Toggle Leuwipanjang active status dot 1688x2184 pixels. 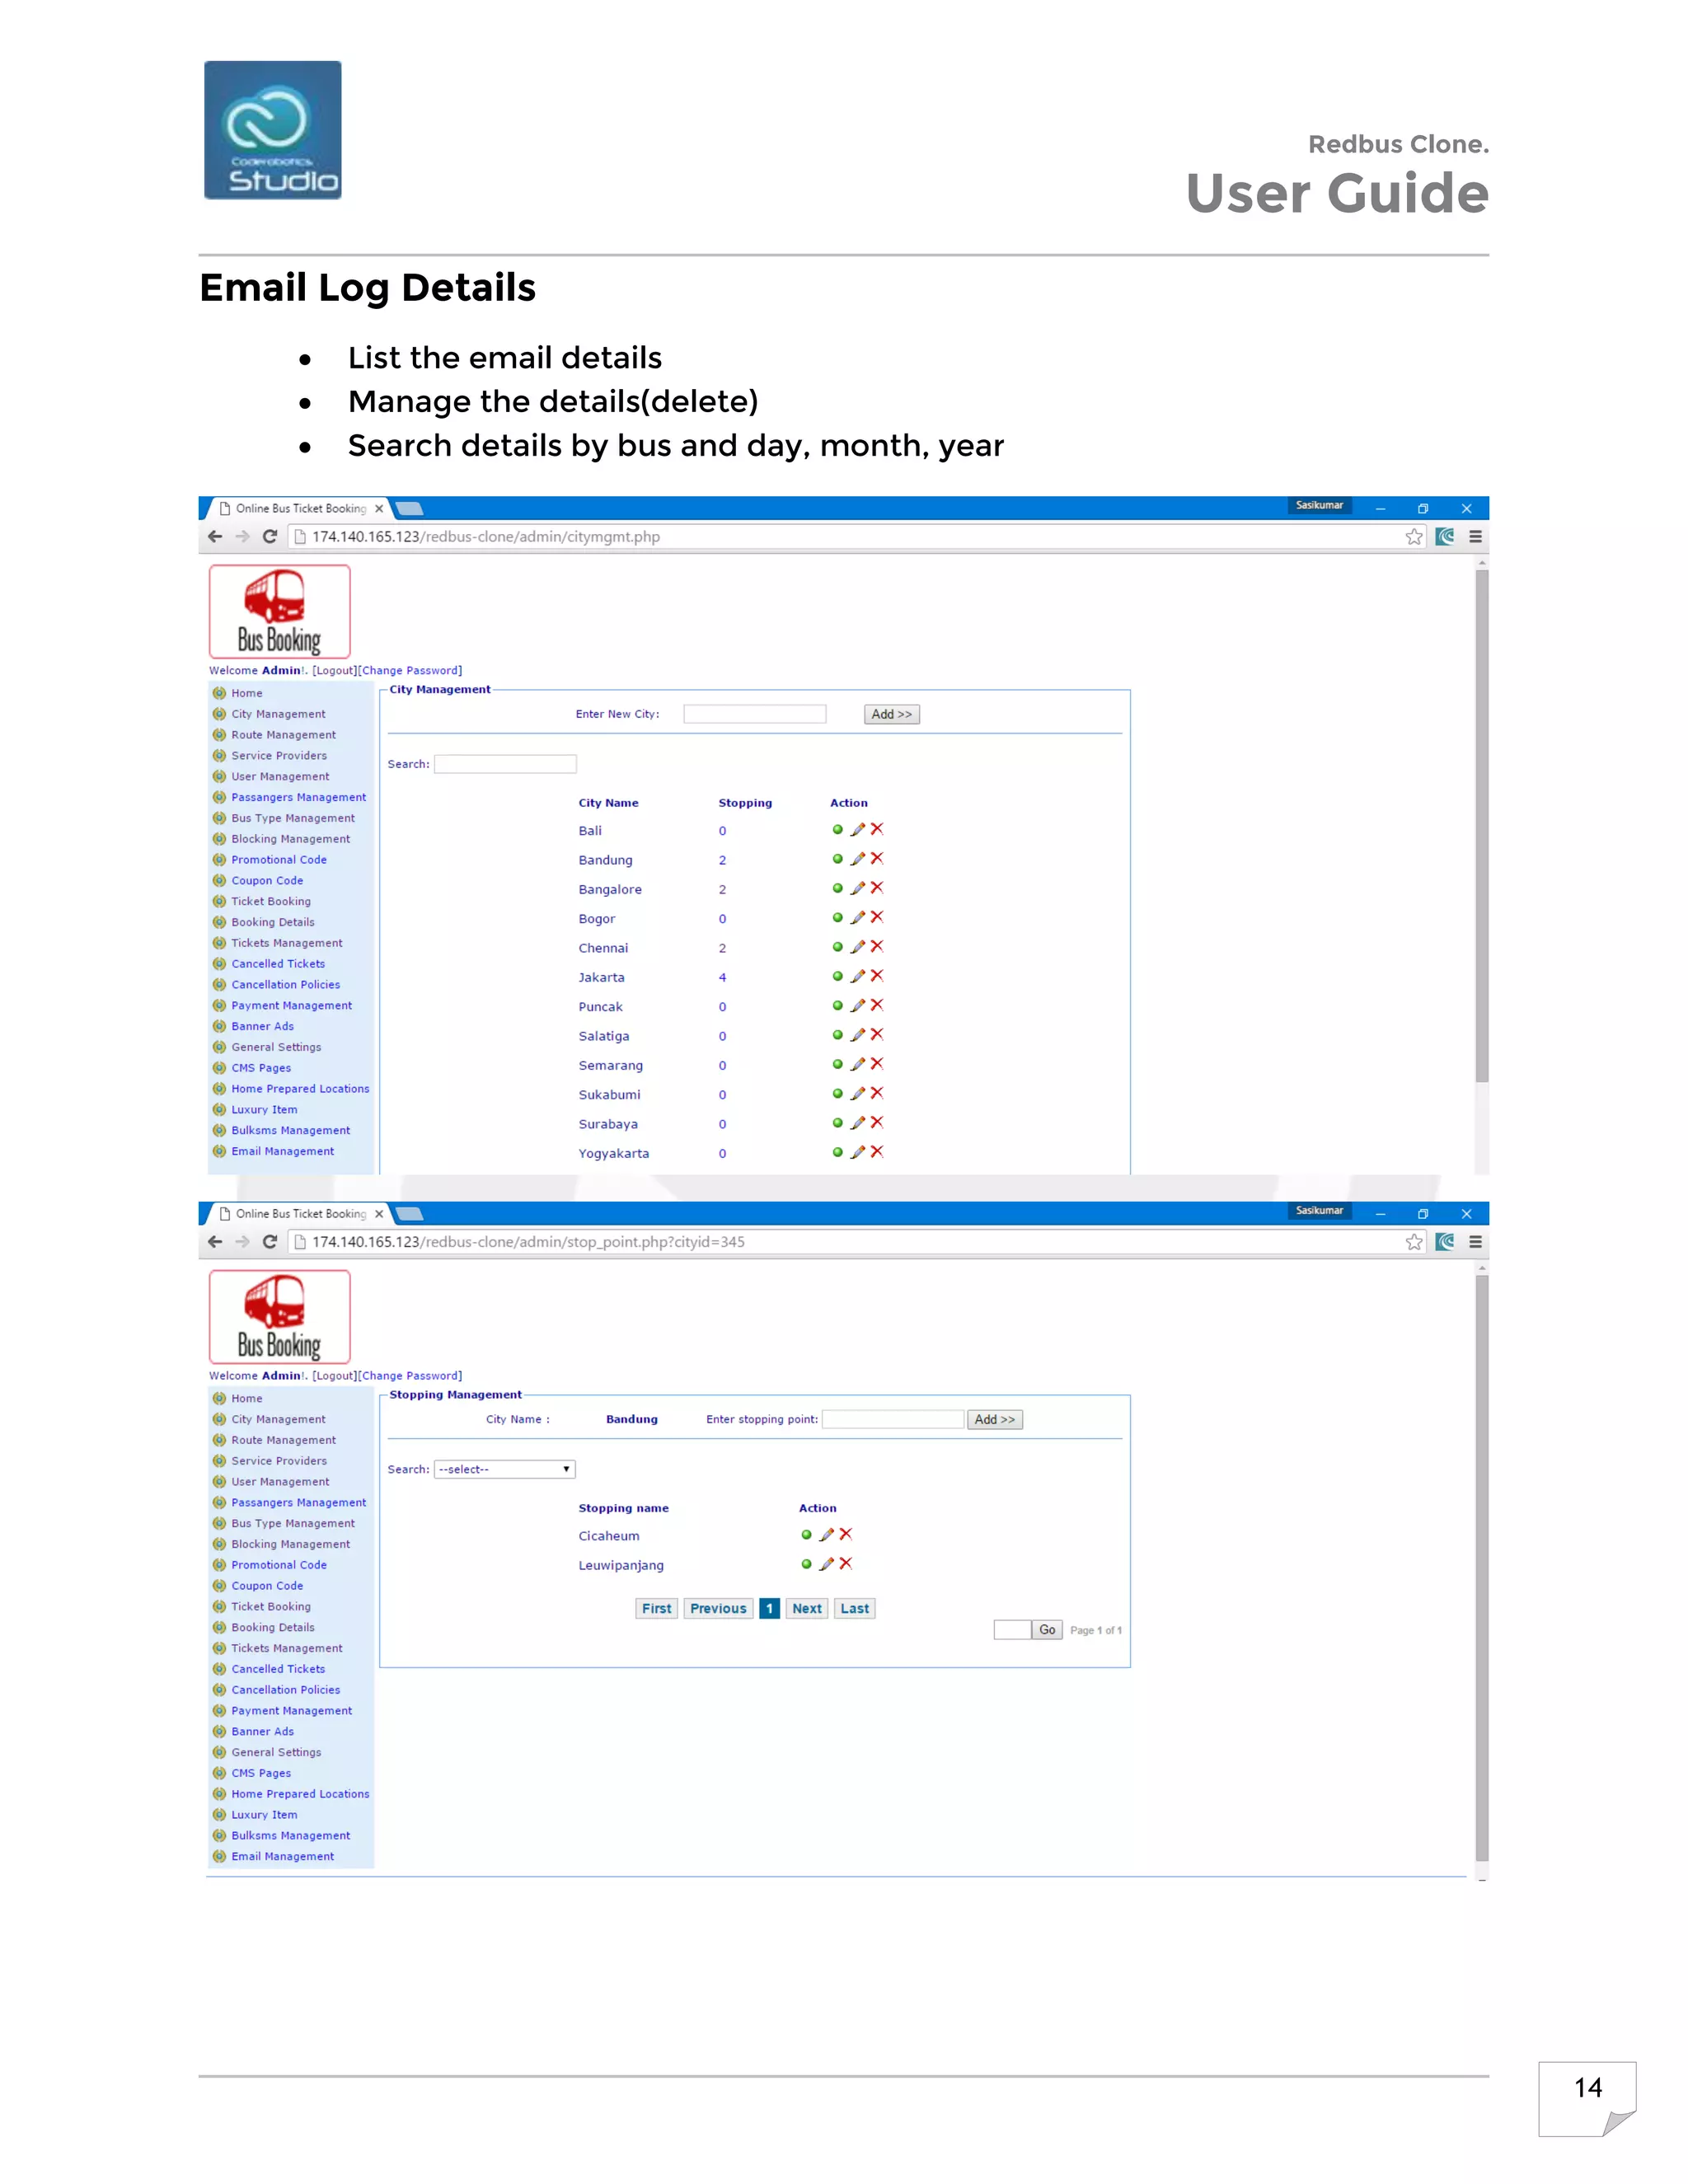click(x=807, y=1564)
